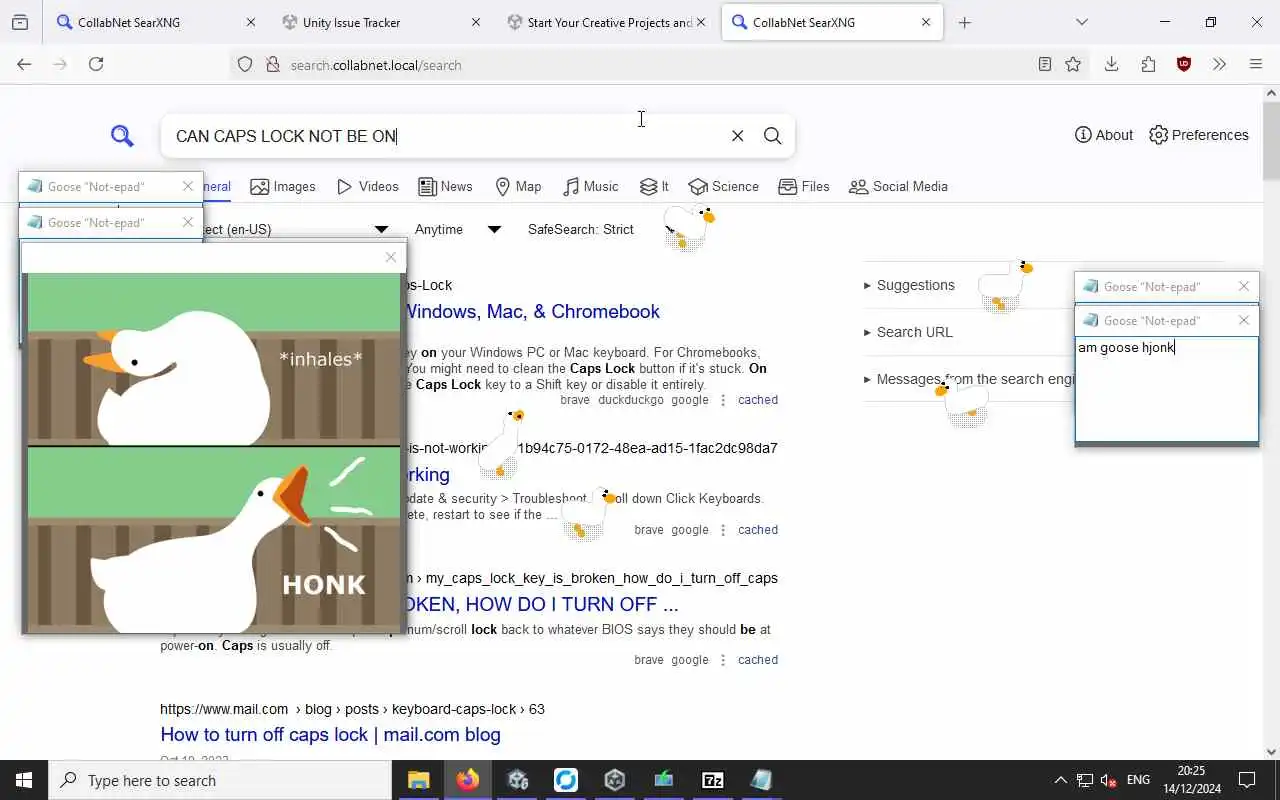1280x800 pixels.
Task: Open site permissions lock icon
Action: [x=272, y=64]
